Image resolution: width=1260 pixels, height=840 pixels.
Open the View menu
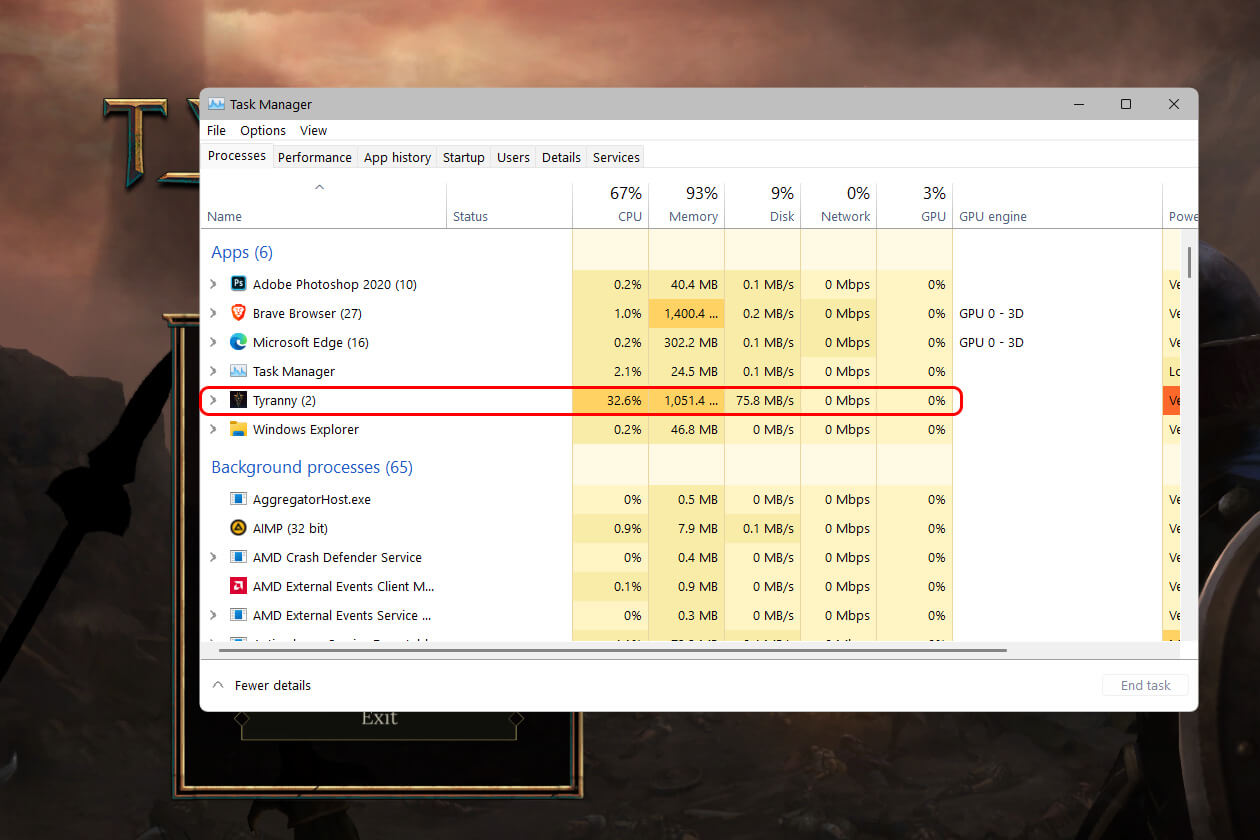313,131
